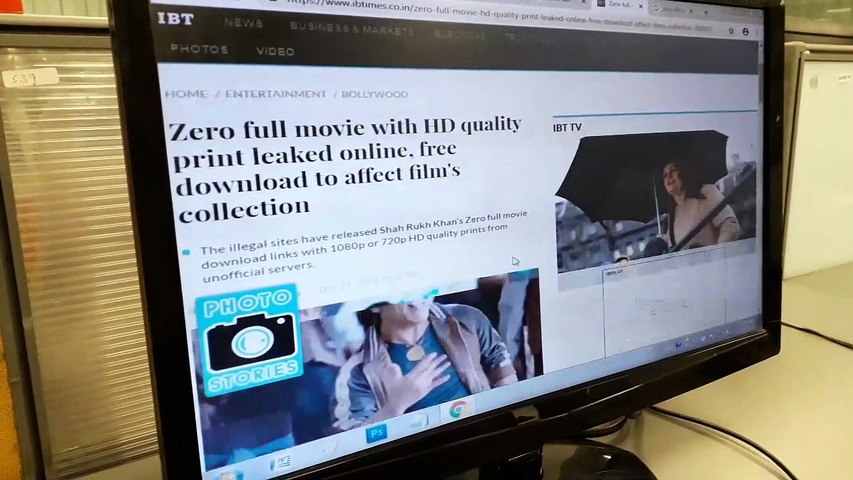Open the BUSINESS & MARKETS section

(351, 28)
